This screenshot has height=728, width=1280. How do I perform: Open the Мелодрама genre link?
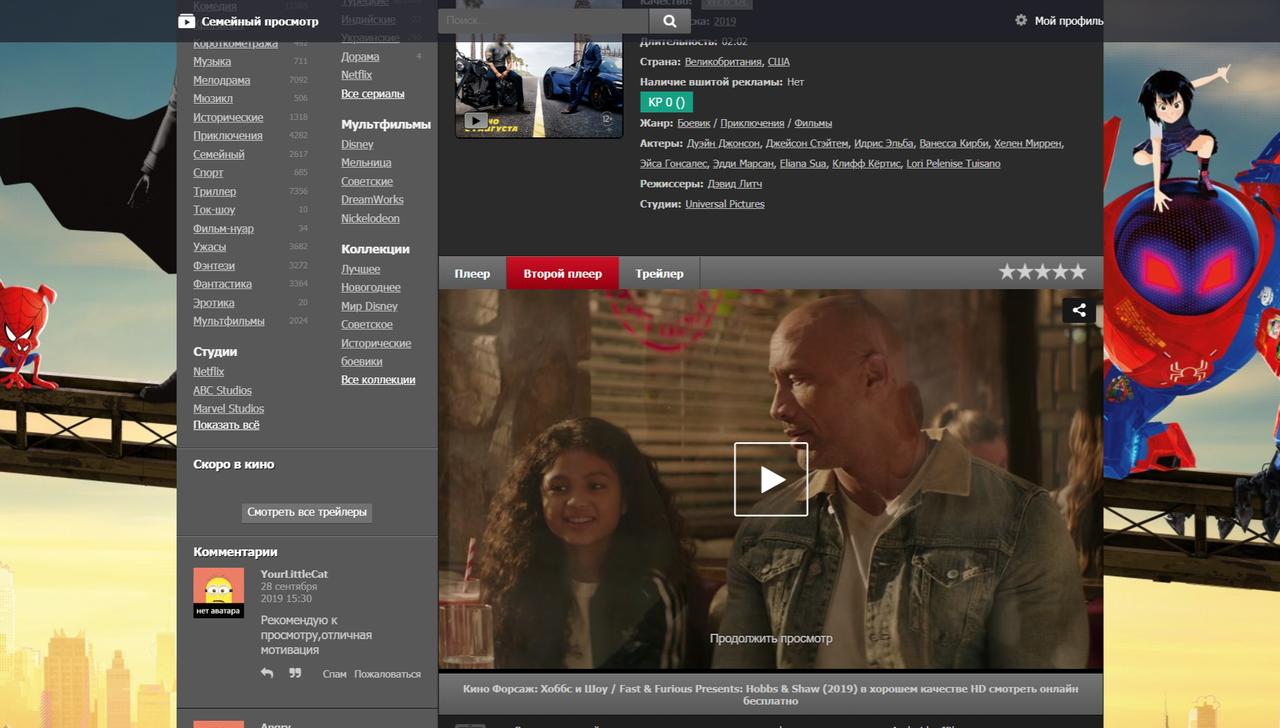(222, 80)
